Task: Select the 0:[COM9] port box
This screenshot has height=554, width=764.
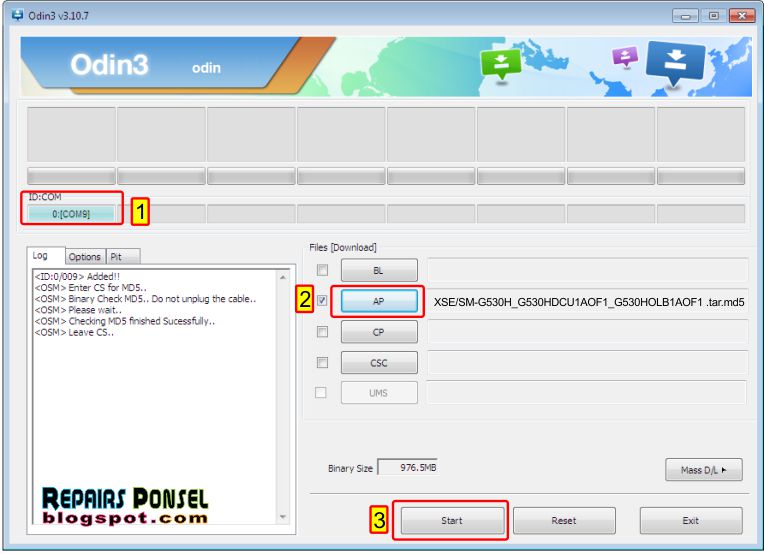Action: 71,214
